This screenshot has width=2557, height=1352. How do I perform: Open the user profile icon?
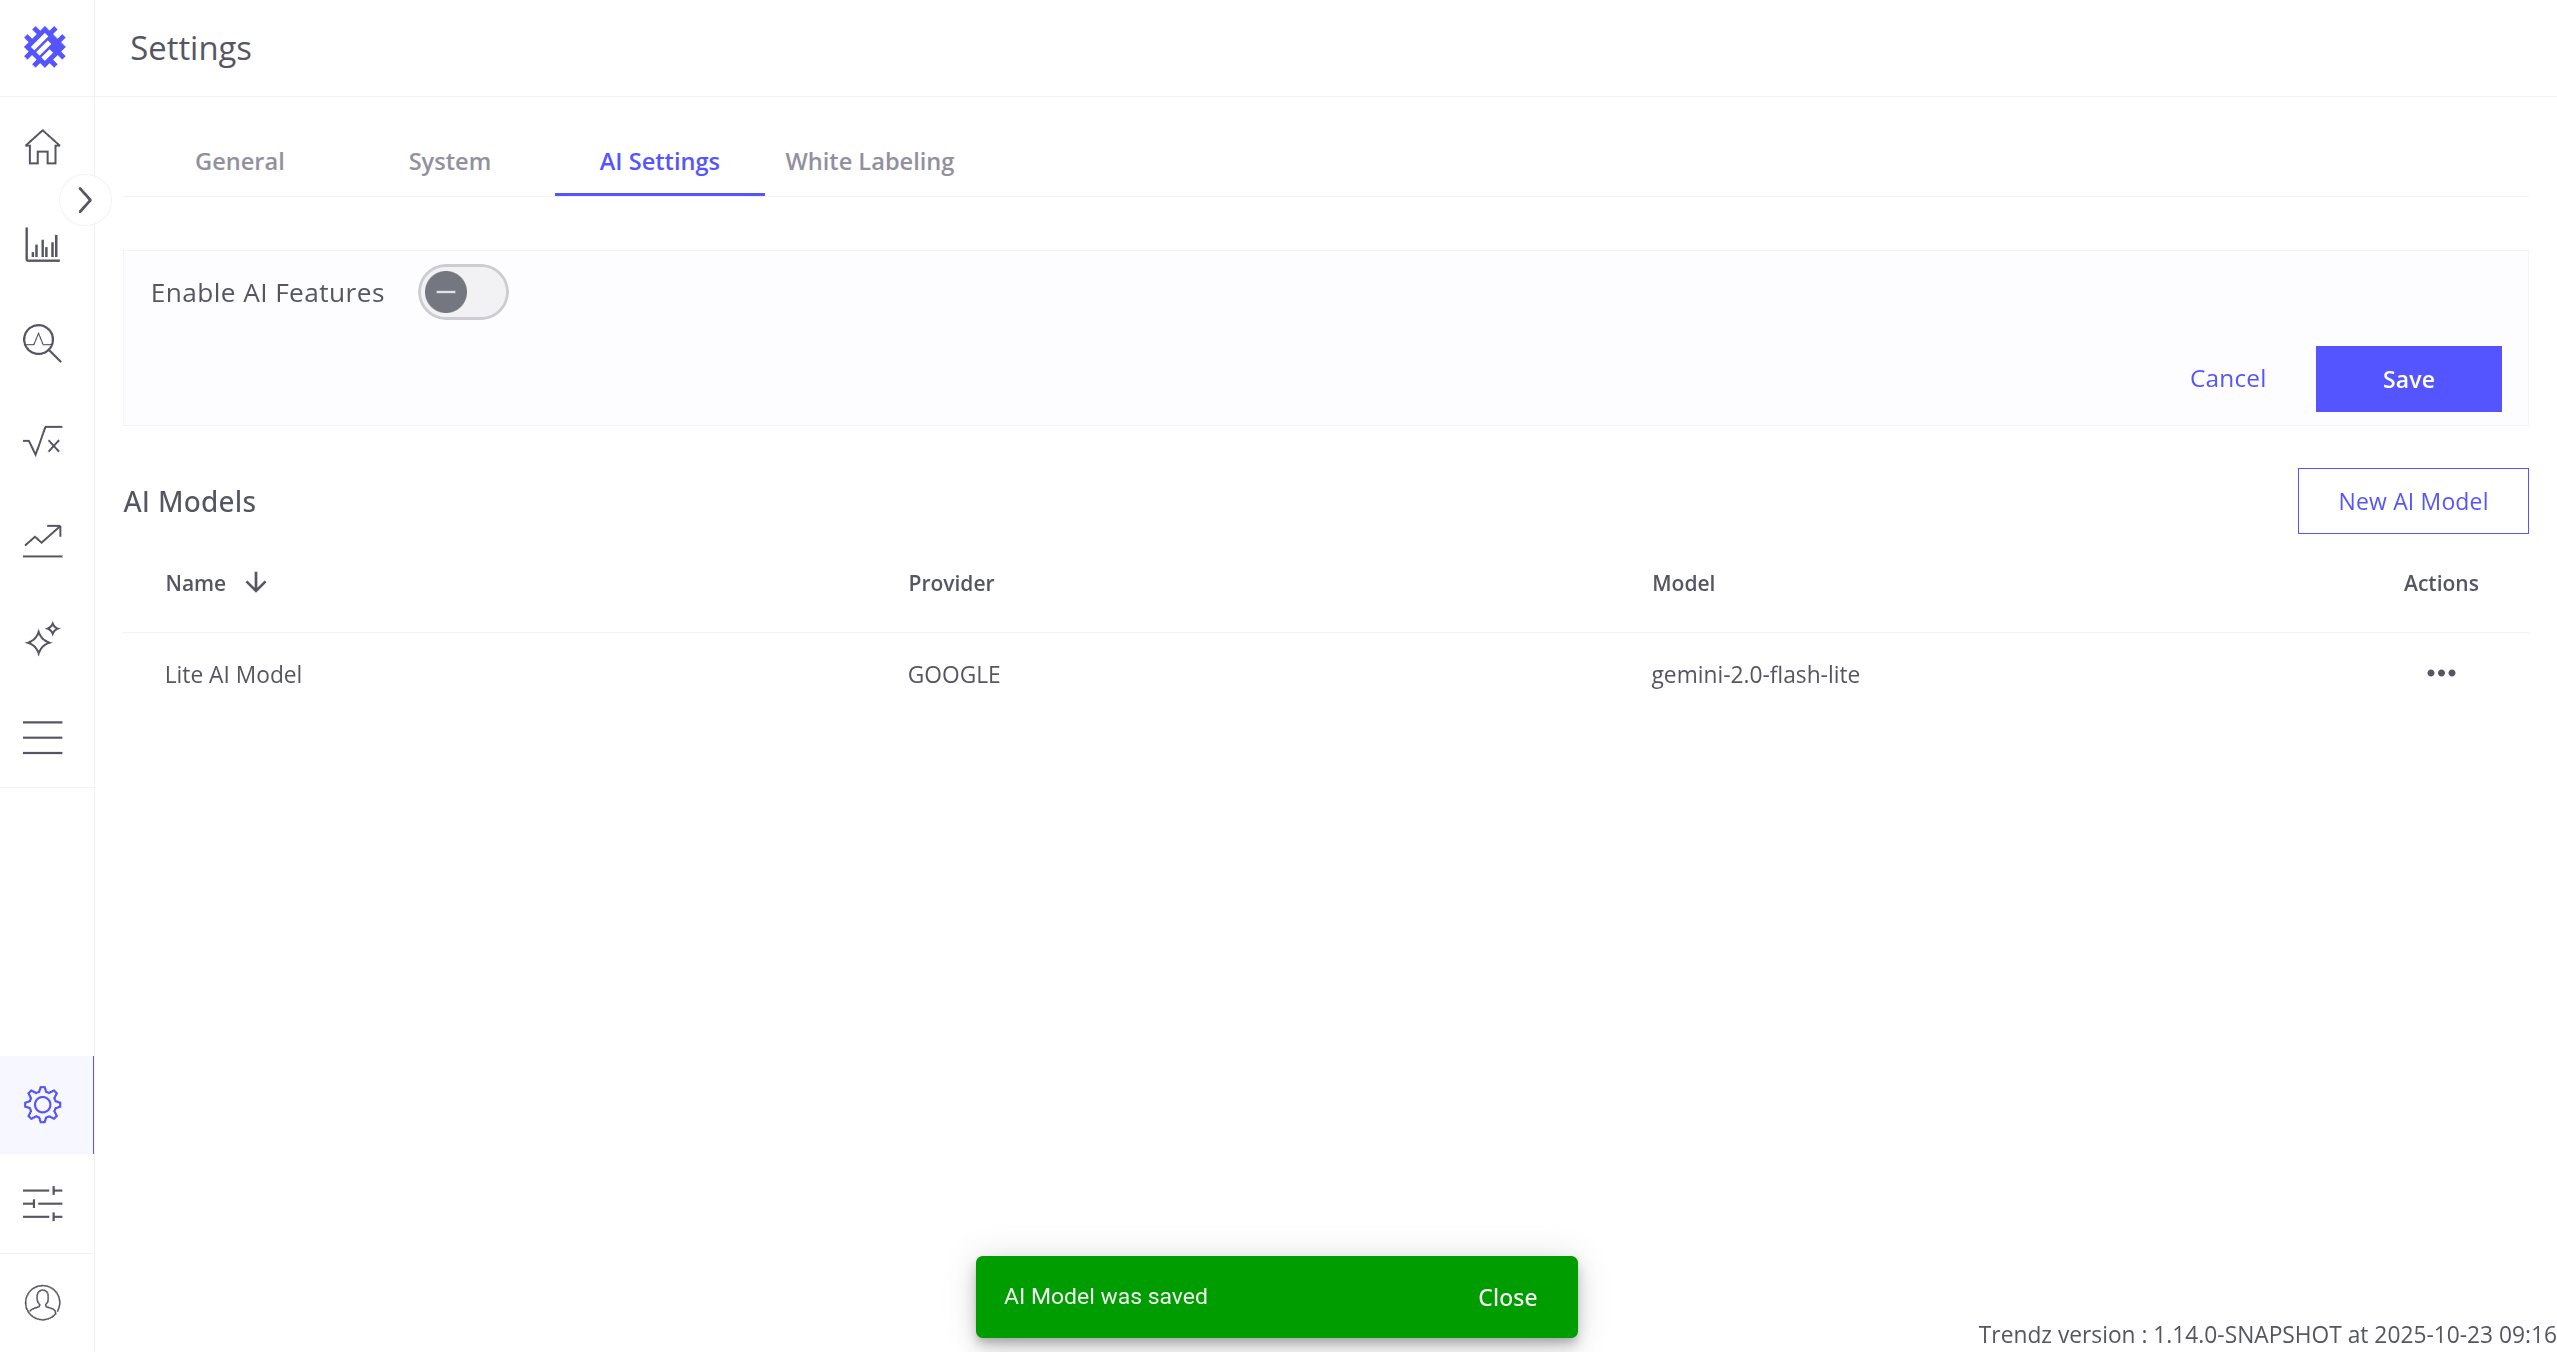tap(42, 1302)
